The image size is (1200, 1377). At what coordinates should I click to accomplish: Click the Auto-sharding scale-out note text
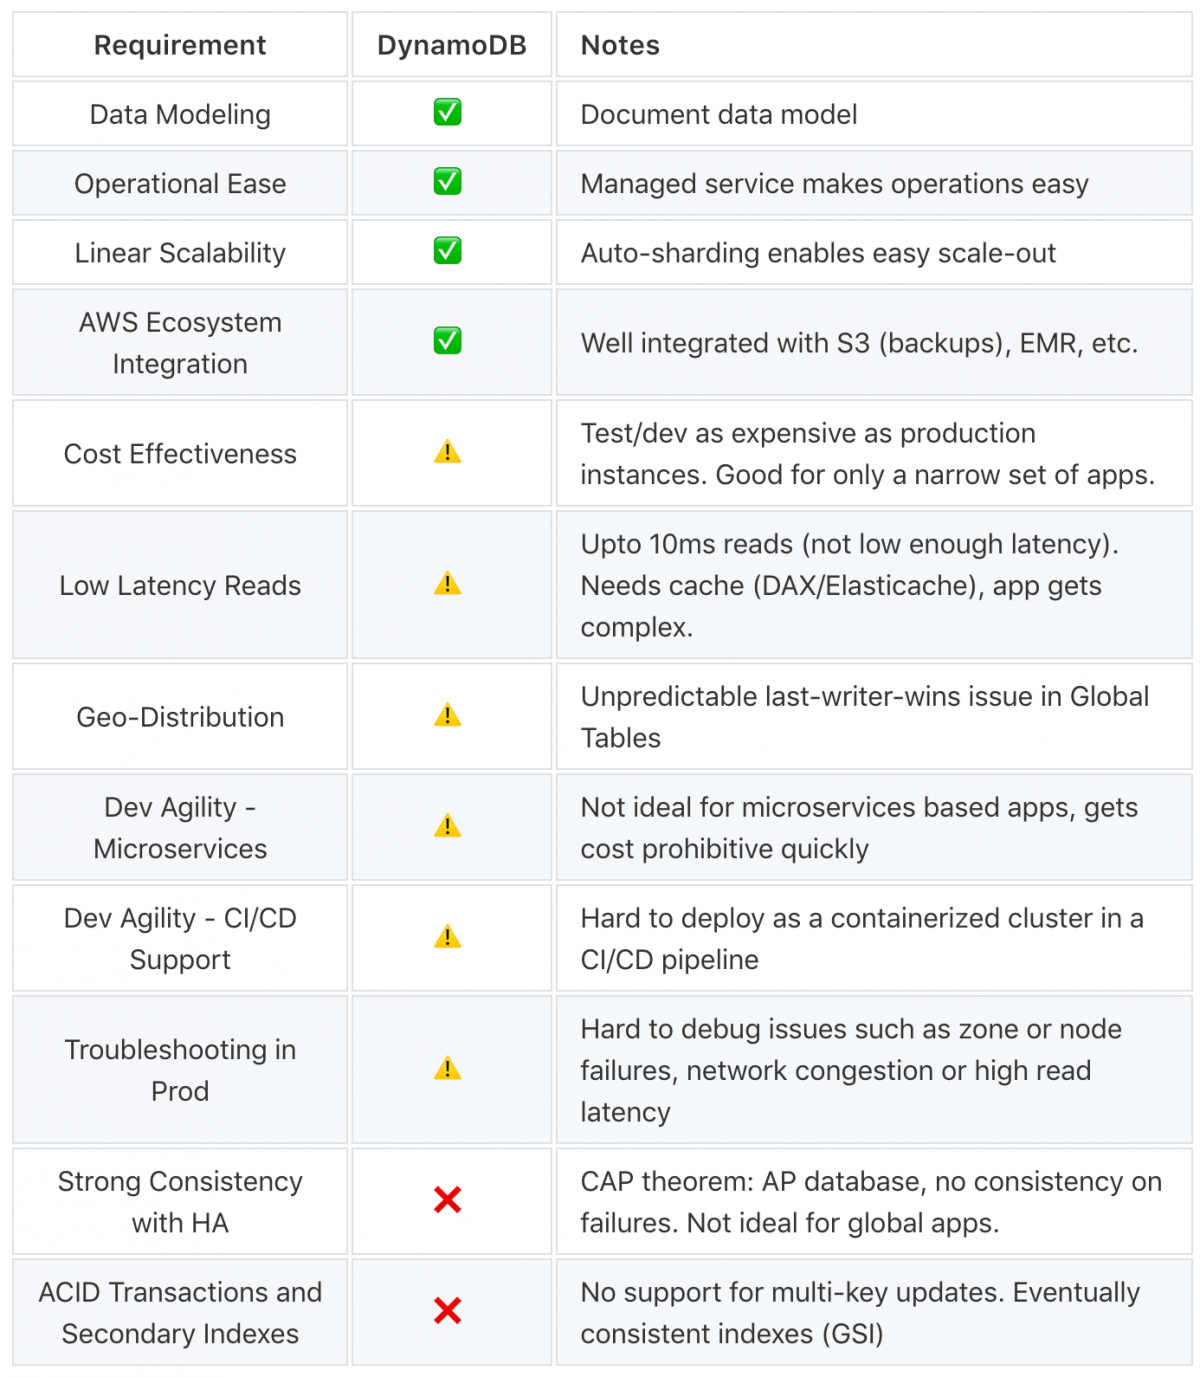tap(817, 253)
